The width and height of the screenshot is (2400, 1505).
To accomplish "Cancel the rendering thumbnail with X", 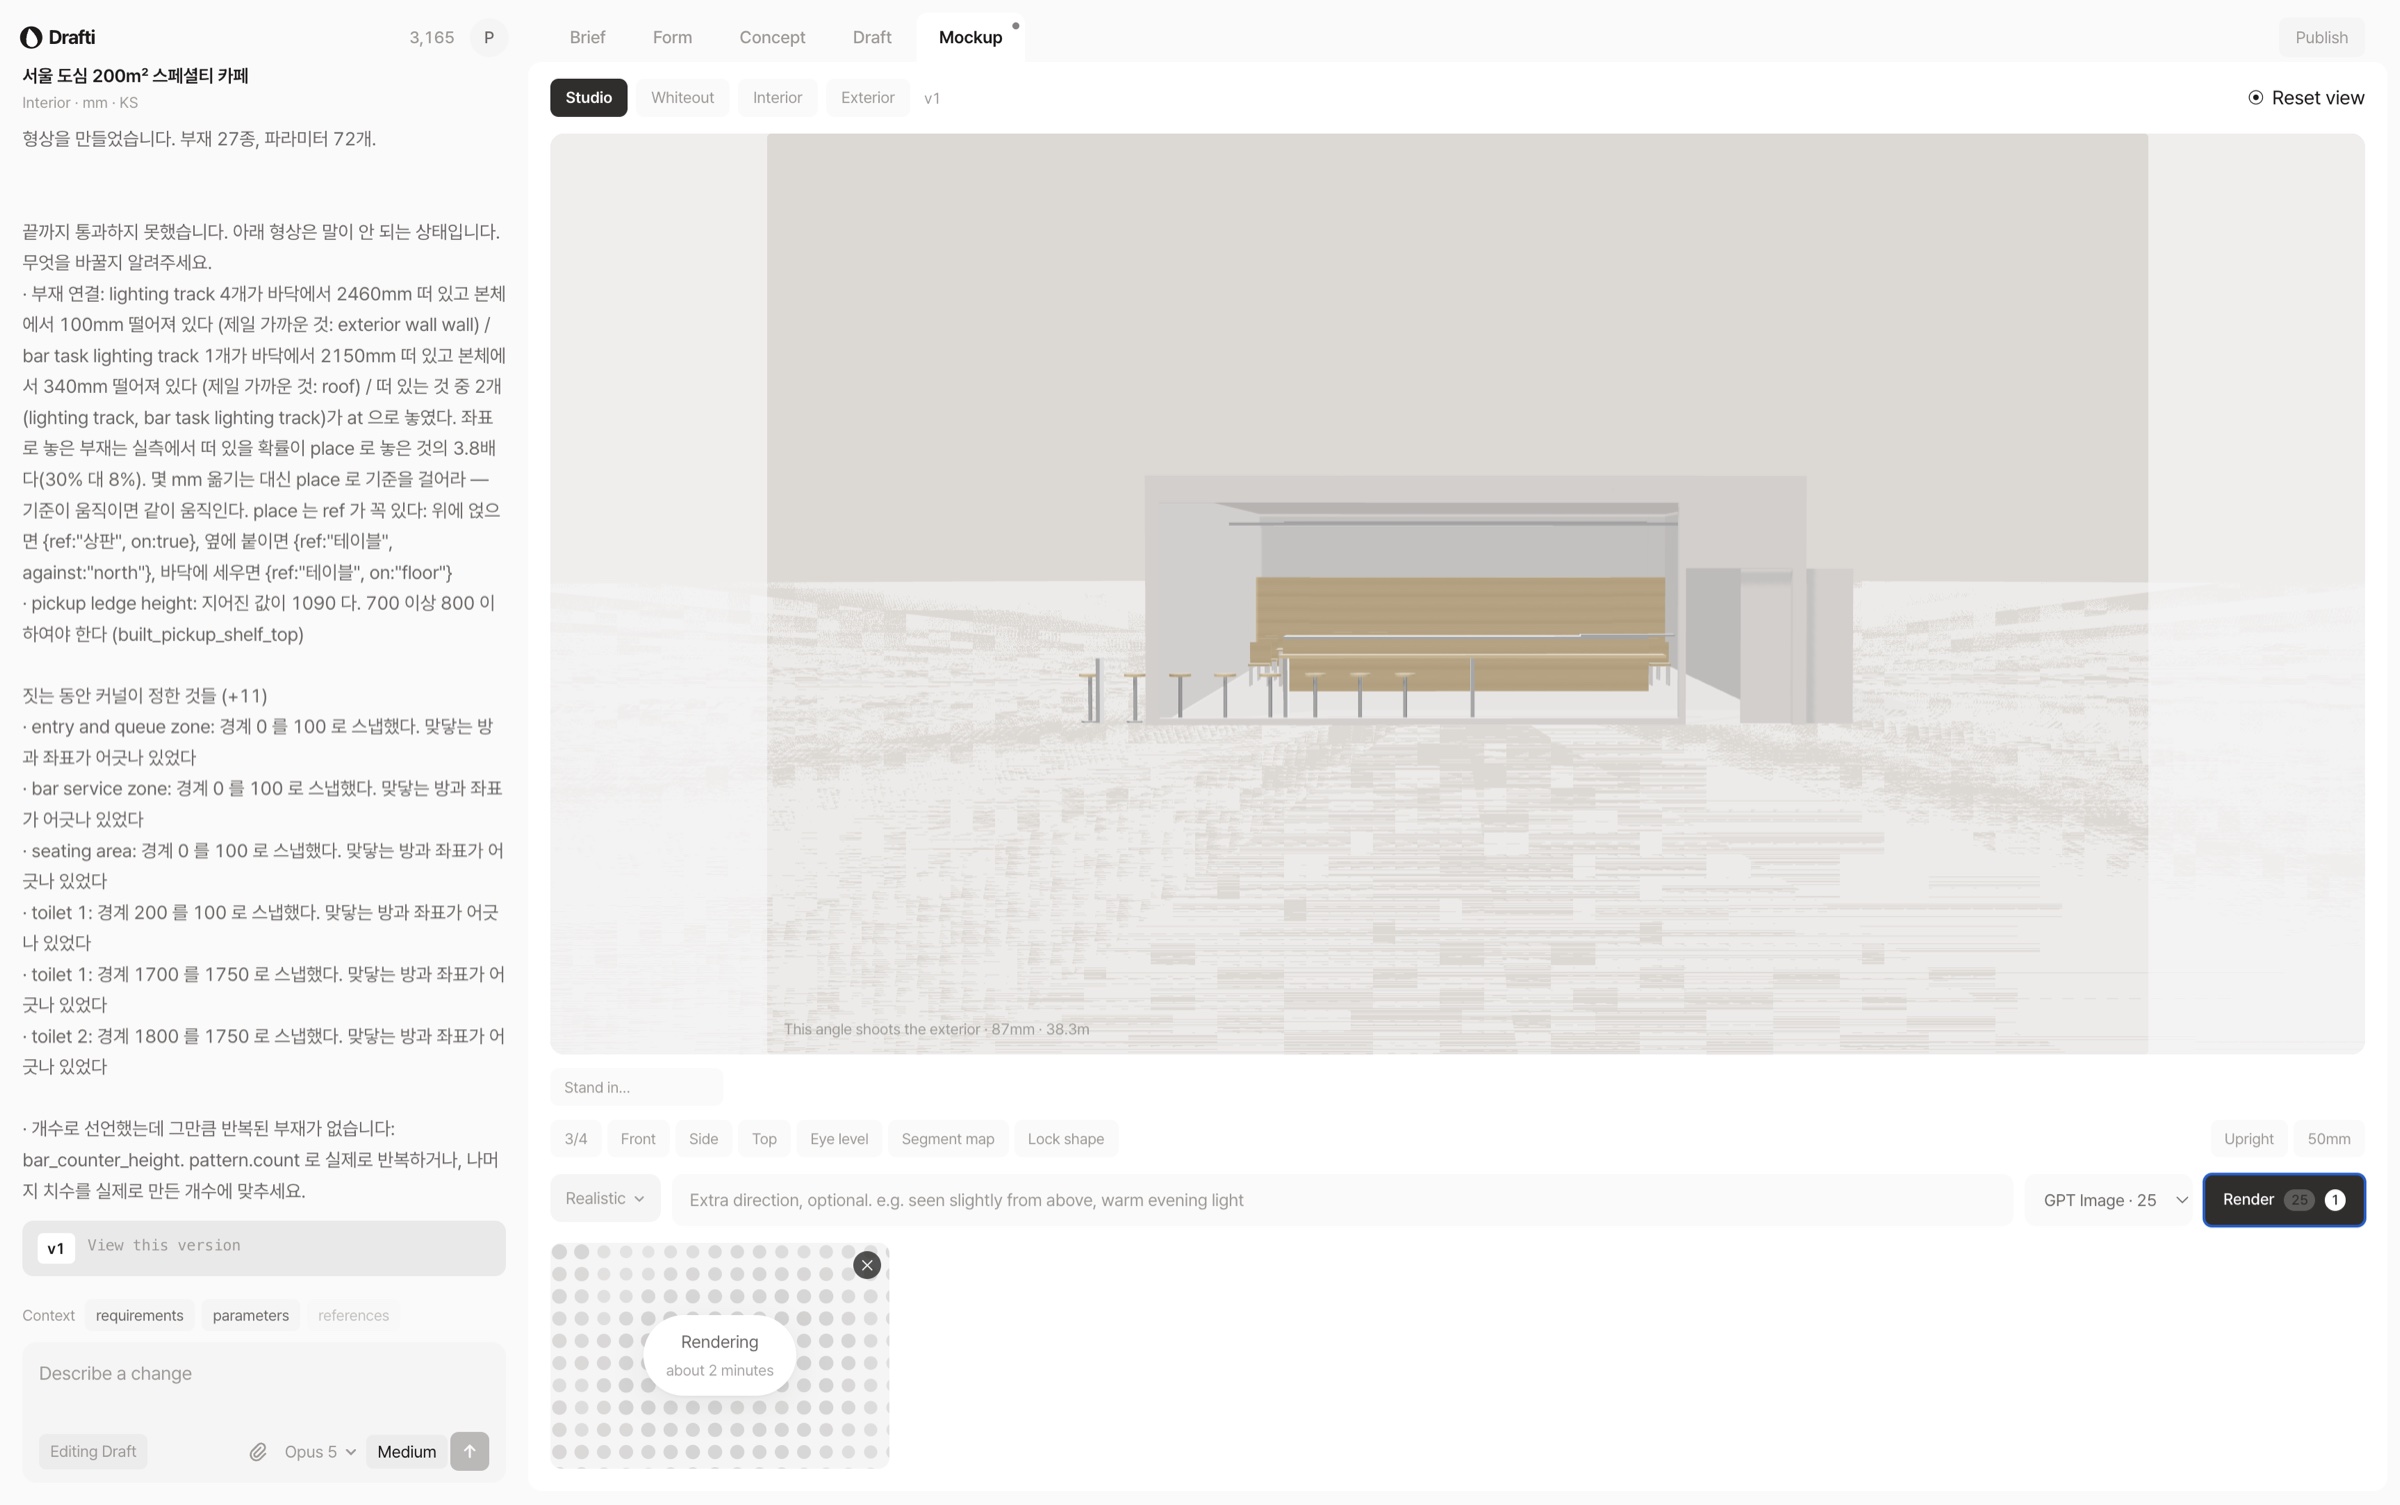I will click(867, 1265).
